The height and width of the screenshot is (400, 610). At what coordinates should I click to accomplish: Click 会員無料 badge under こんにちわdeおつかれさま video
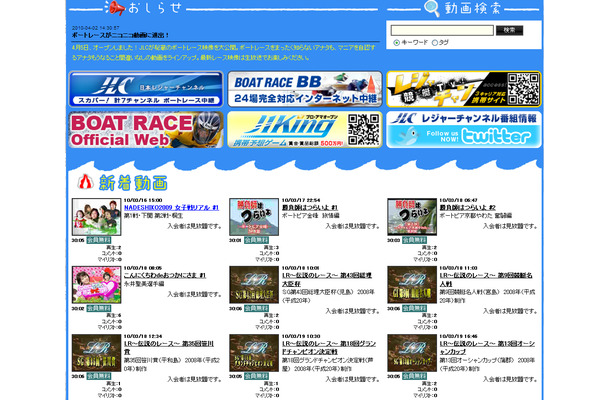[x=99, y=308]
